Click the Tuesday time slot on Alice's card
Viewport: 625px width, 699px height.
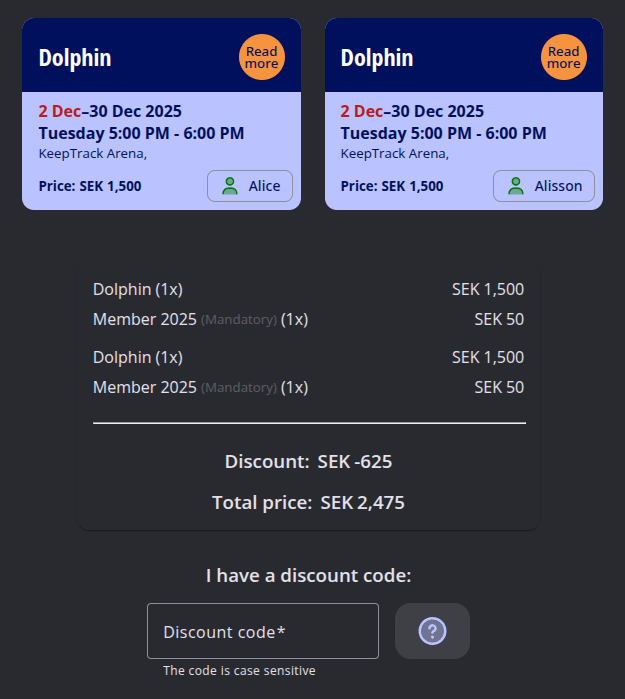click(x=141, y=133)
